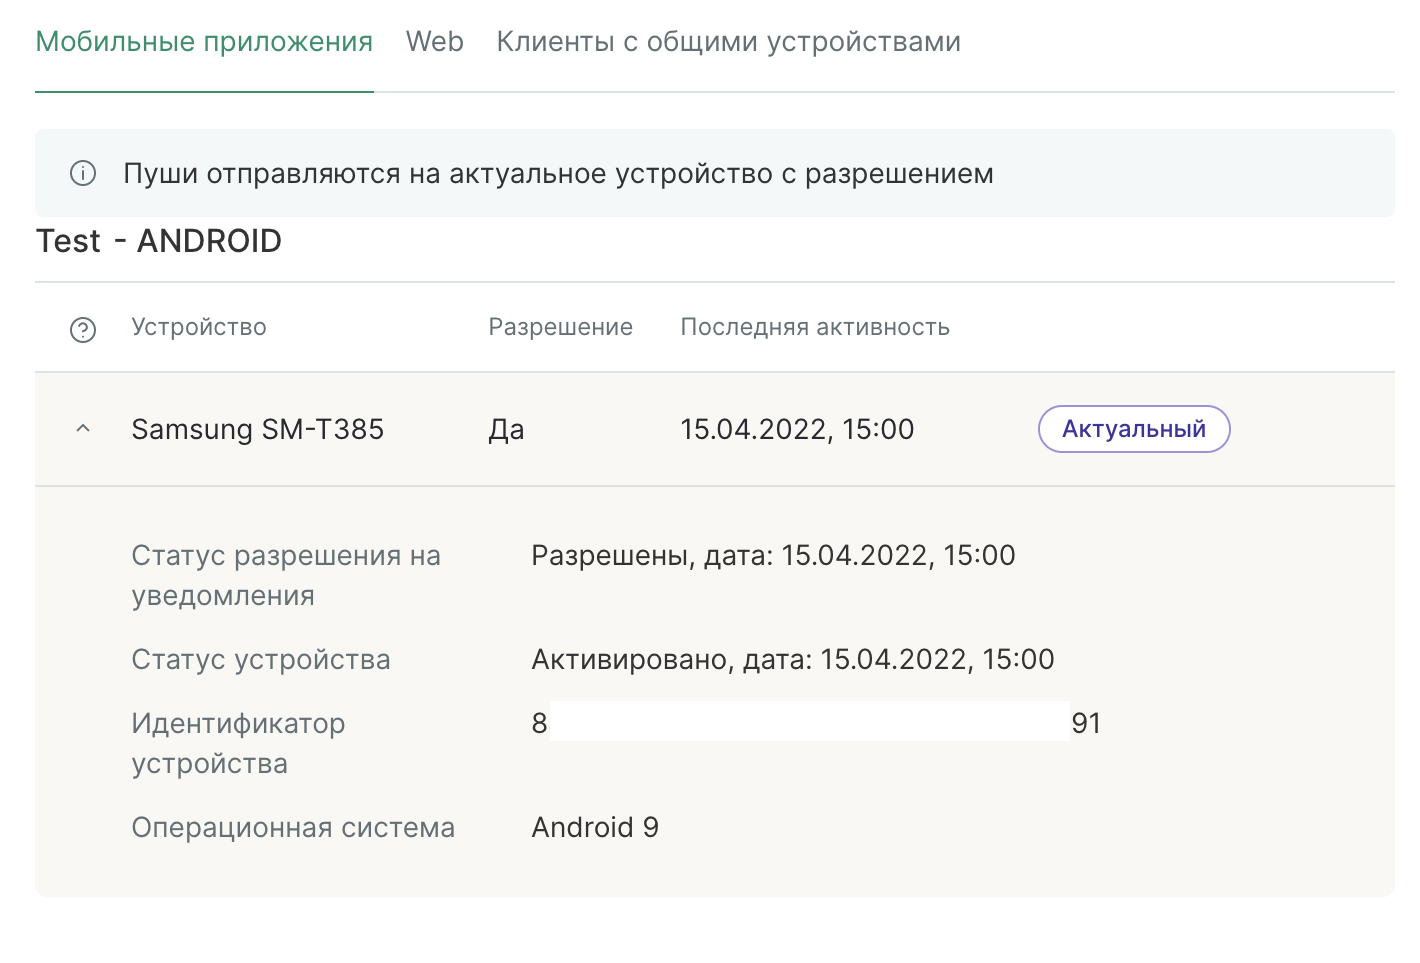Click the Статус устройства label
Viewport: 1420px width, 963px height.
(x=261, y=660)
